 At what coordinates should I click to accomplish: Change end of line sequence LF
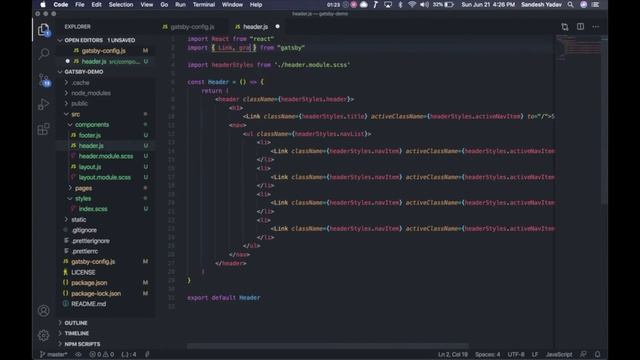pyautogui.click(x=535, y=354)
